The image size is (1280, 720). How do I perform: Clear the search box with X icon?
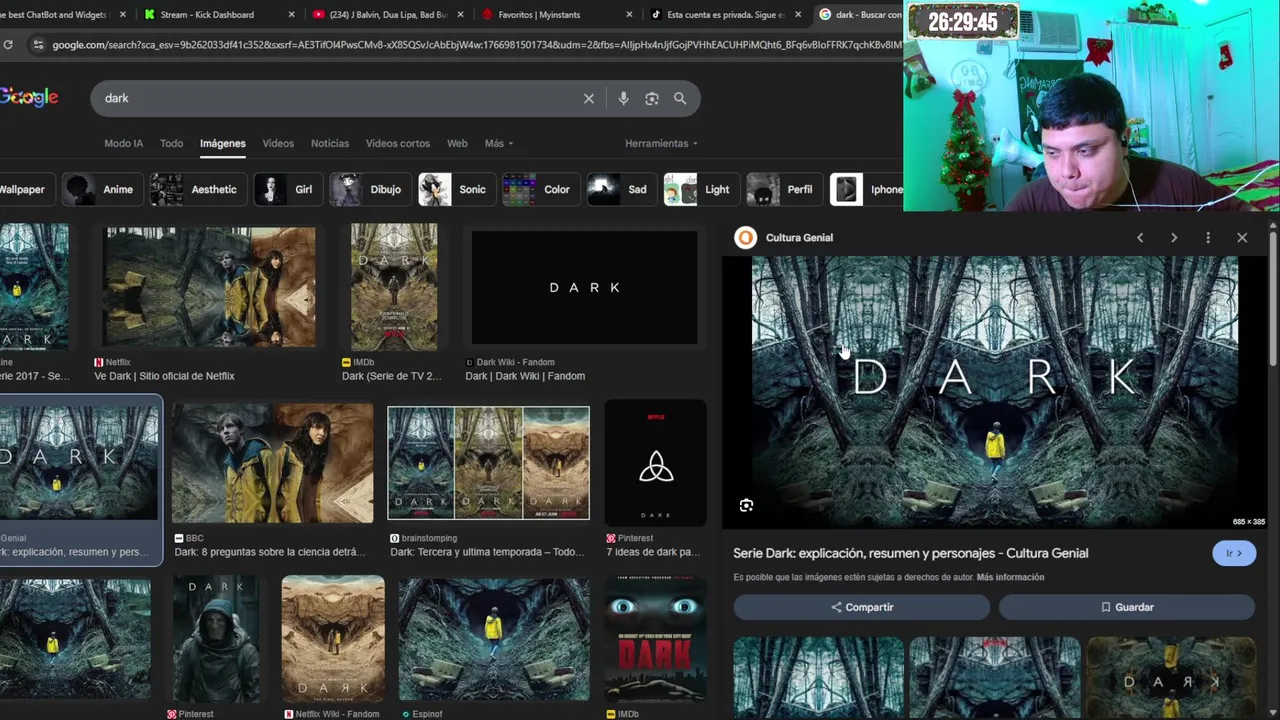589,98
